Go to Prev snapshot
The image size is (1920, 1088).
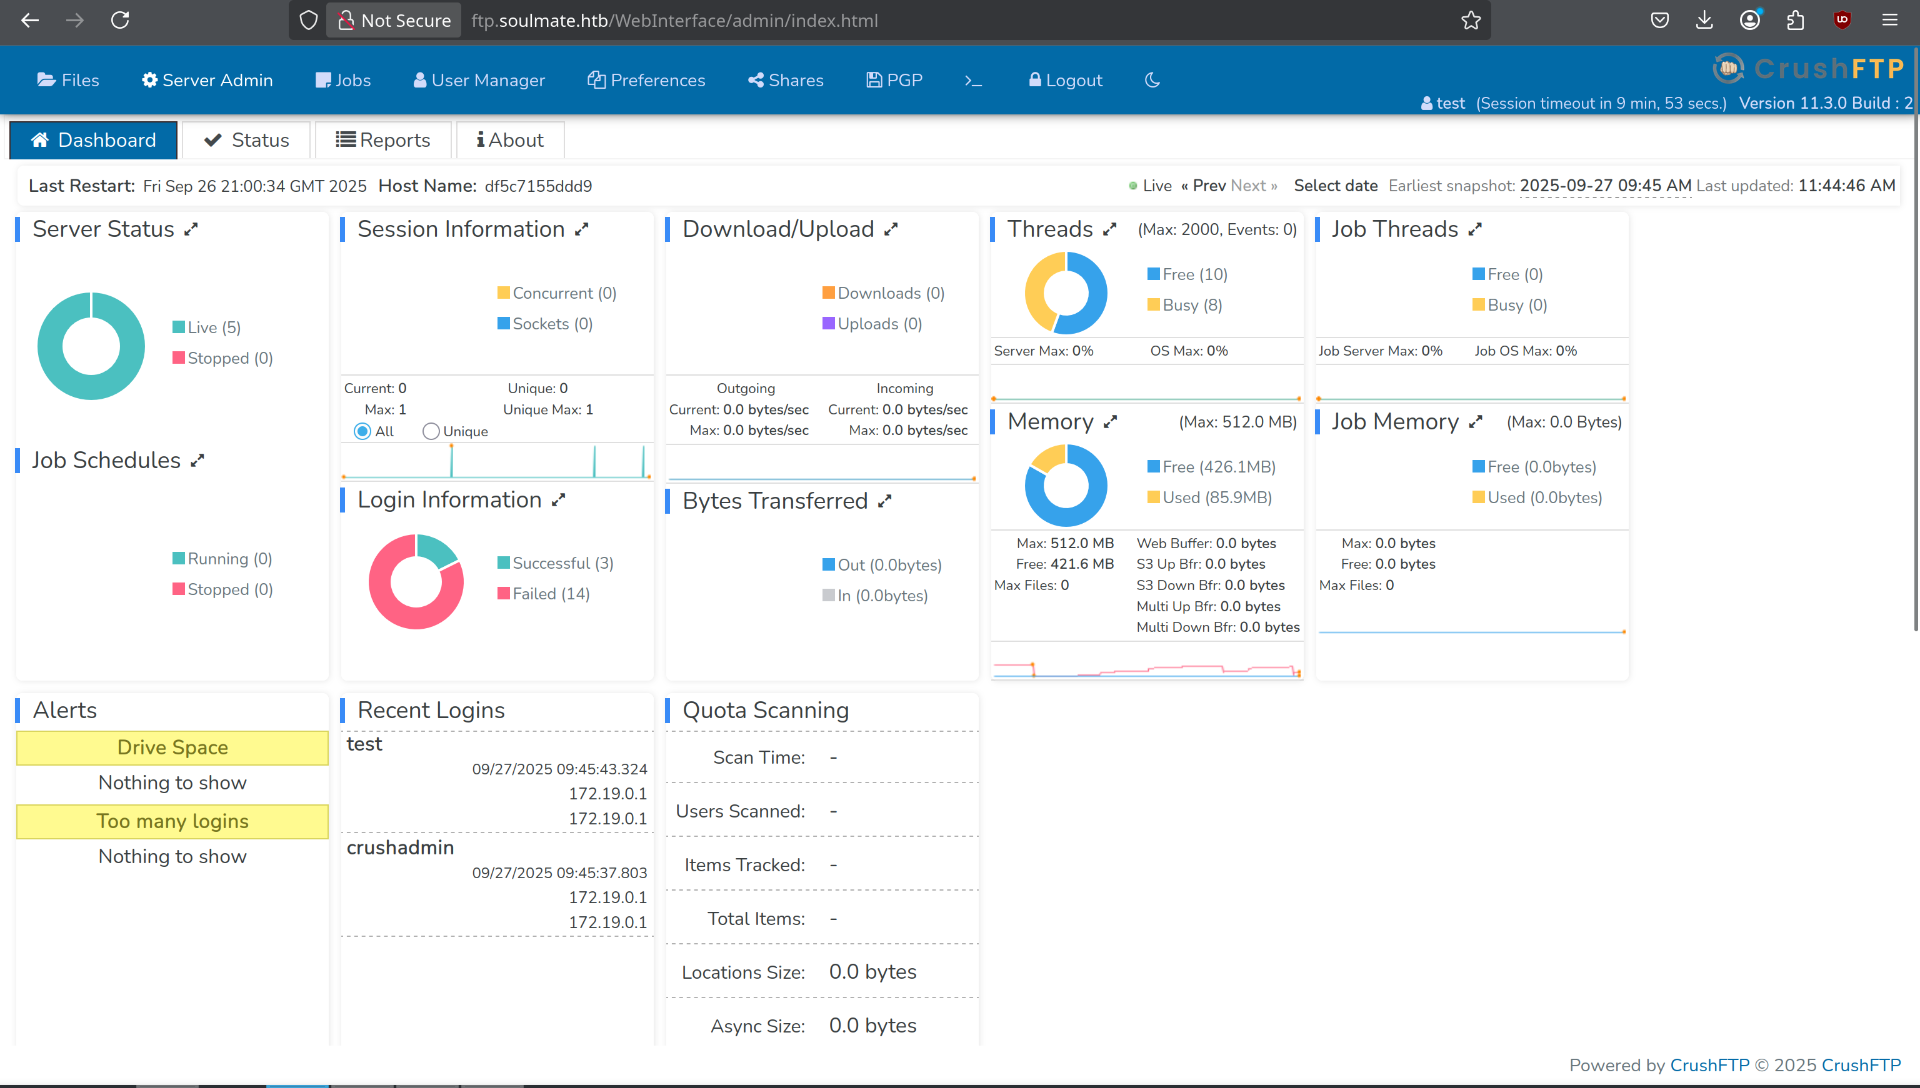click(1203, 186)
